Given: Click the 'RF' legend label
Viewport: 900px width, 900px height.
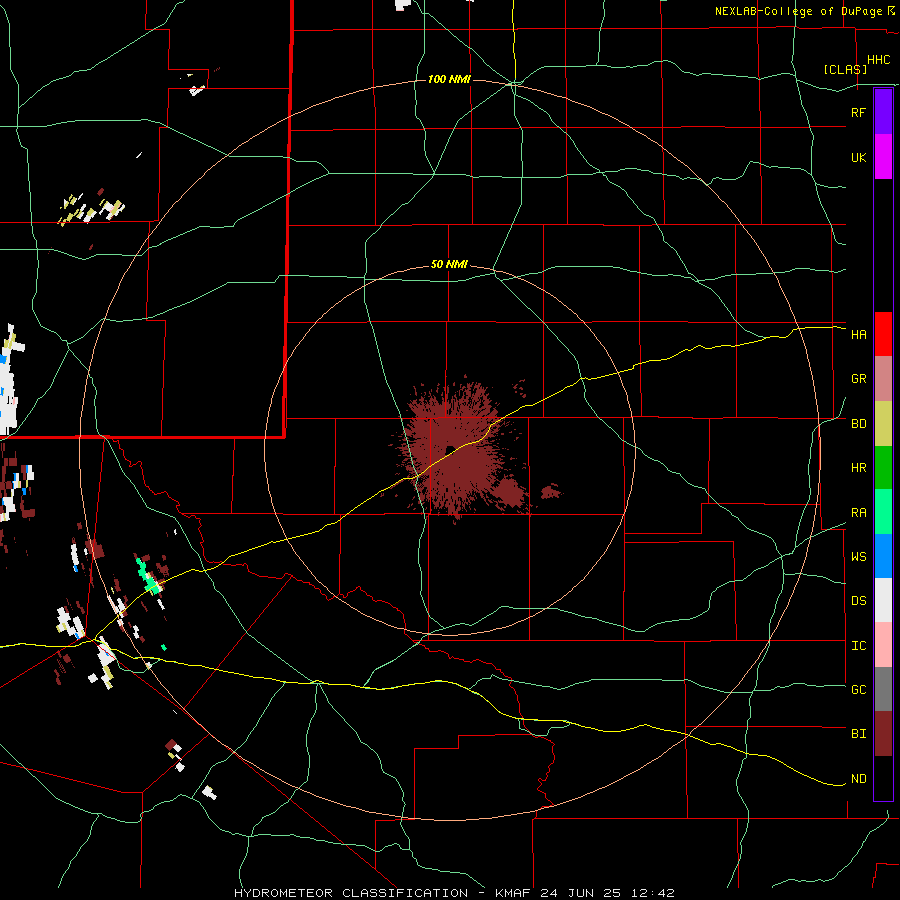Looking at the screenshot, I should pos(858,112).
